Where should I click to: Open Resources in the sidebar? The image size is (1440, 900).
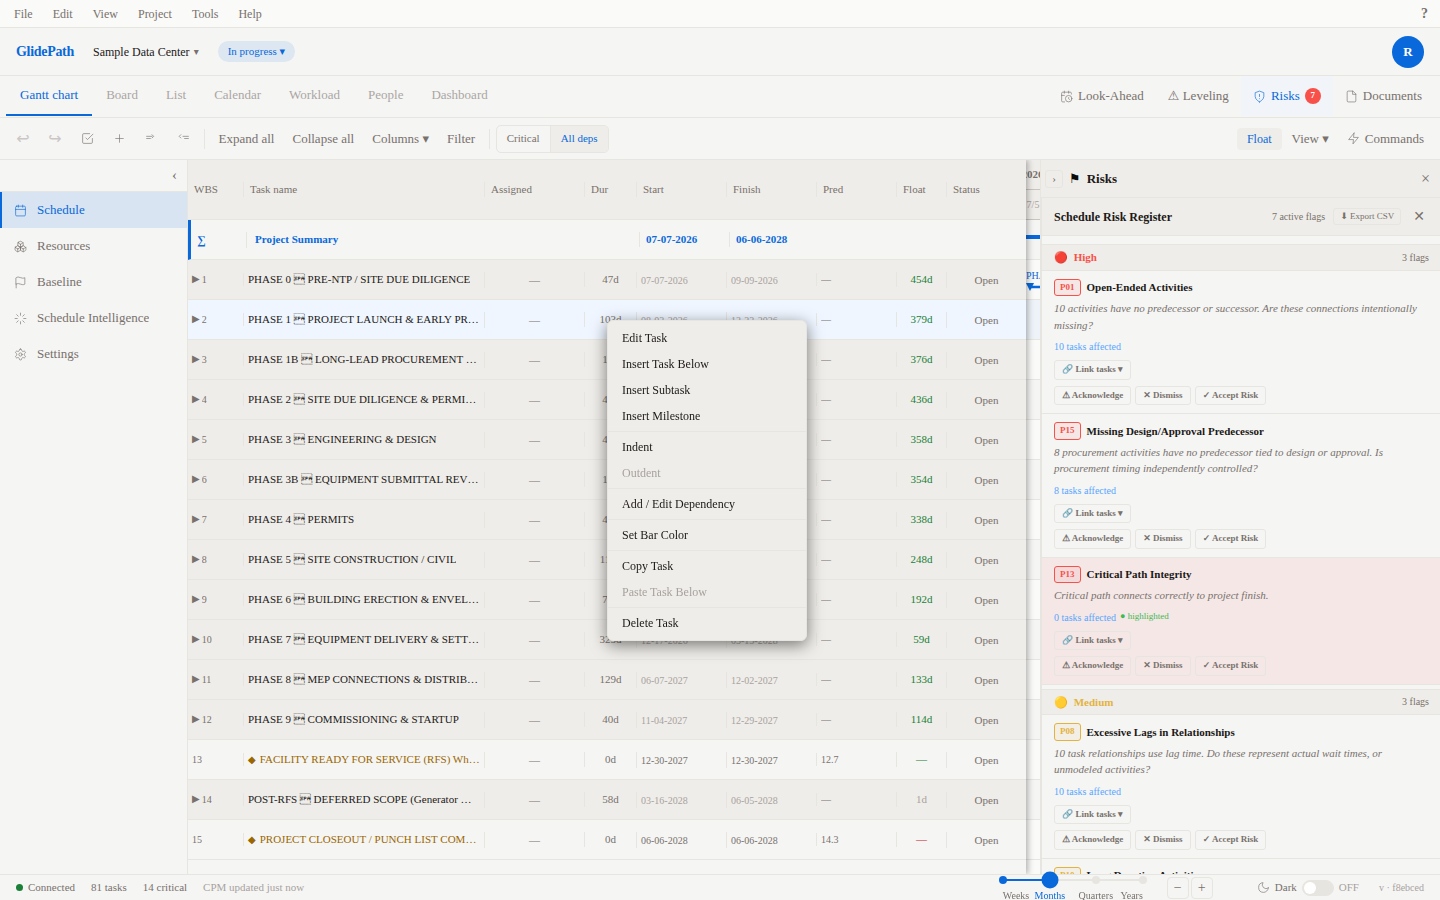(94, 246)
